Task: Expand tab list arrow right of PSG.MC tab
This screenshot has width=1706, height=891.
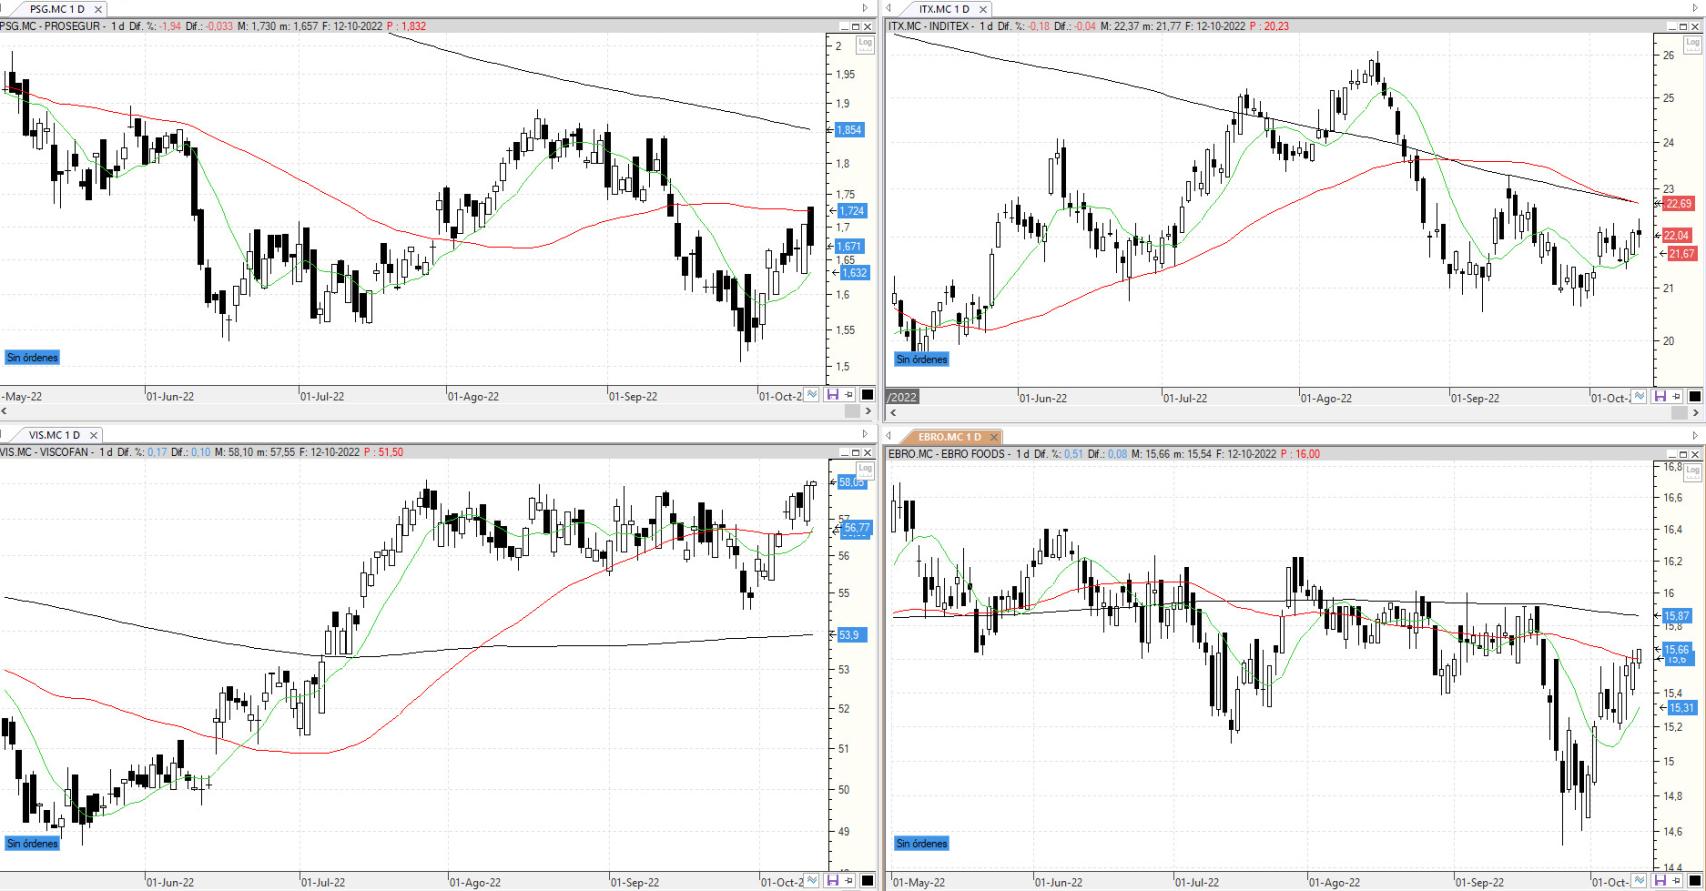Action: click(x=865, y=9)
